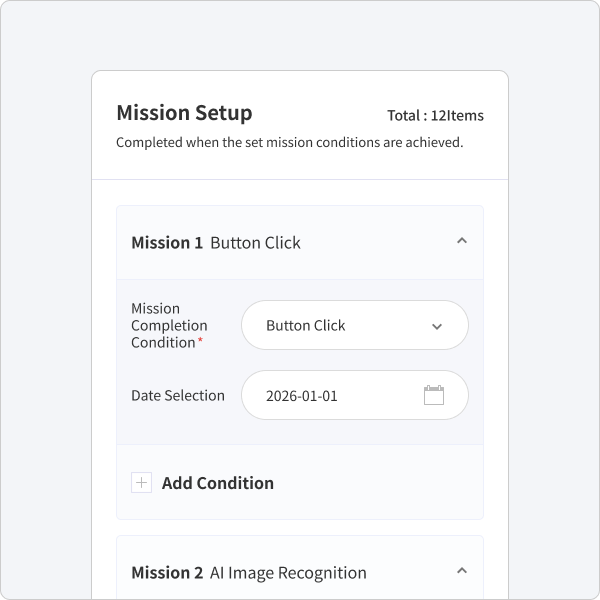This screenshot has height=600, width=600.
Task: Collapse Mission 1 using its chevron arrow
Action: tap(462, 241)
